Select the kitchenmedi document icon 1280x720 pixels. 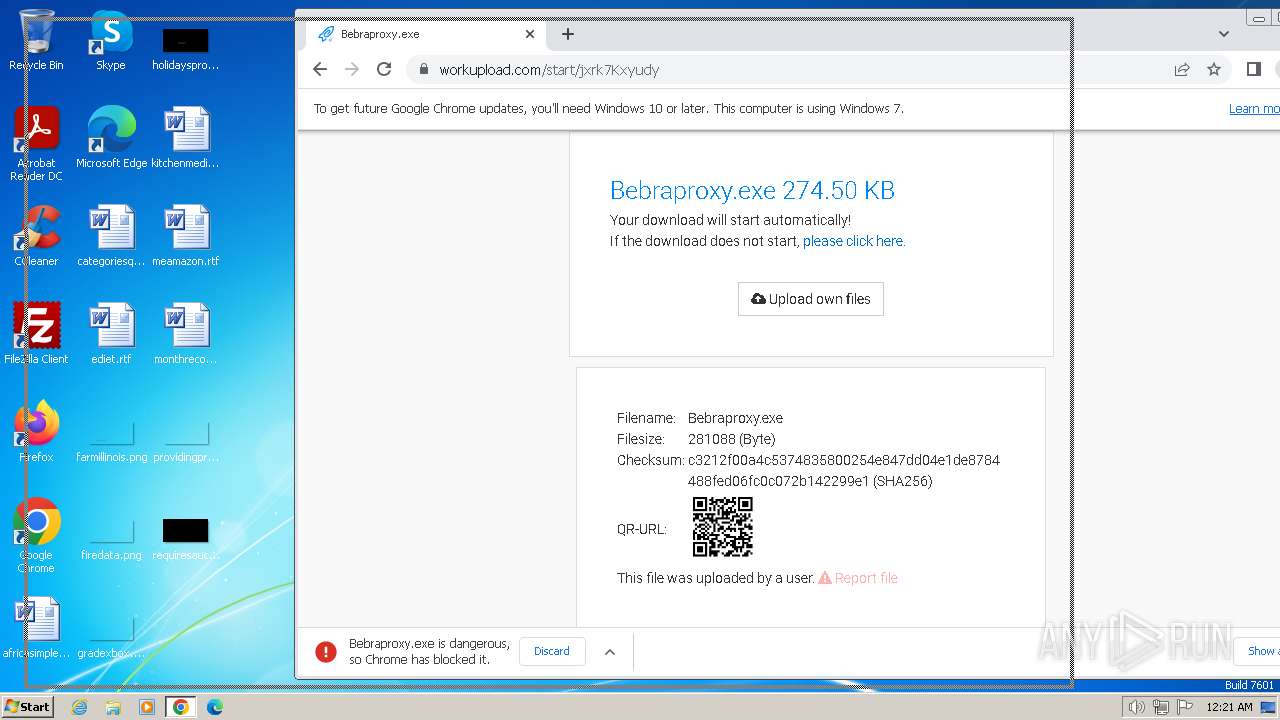186,137
